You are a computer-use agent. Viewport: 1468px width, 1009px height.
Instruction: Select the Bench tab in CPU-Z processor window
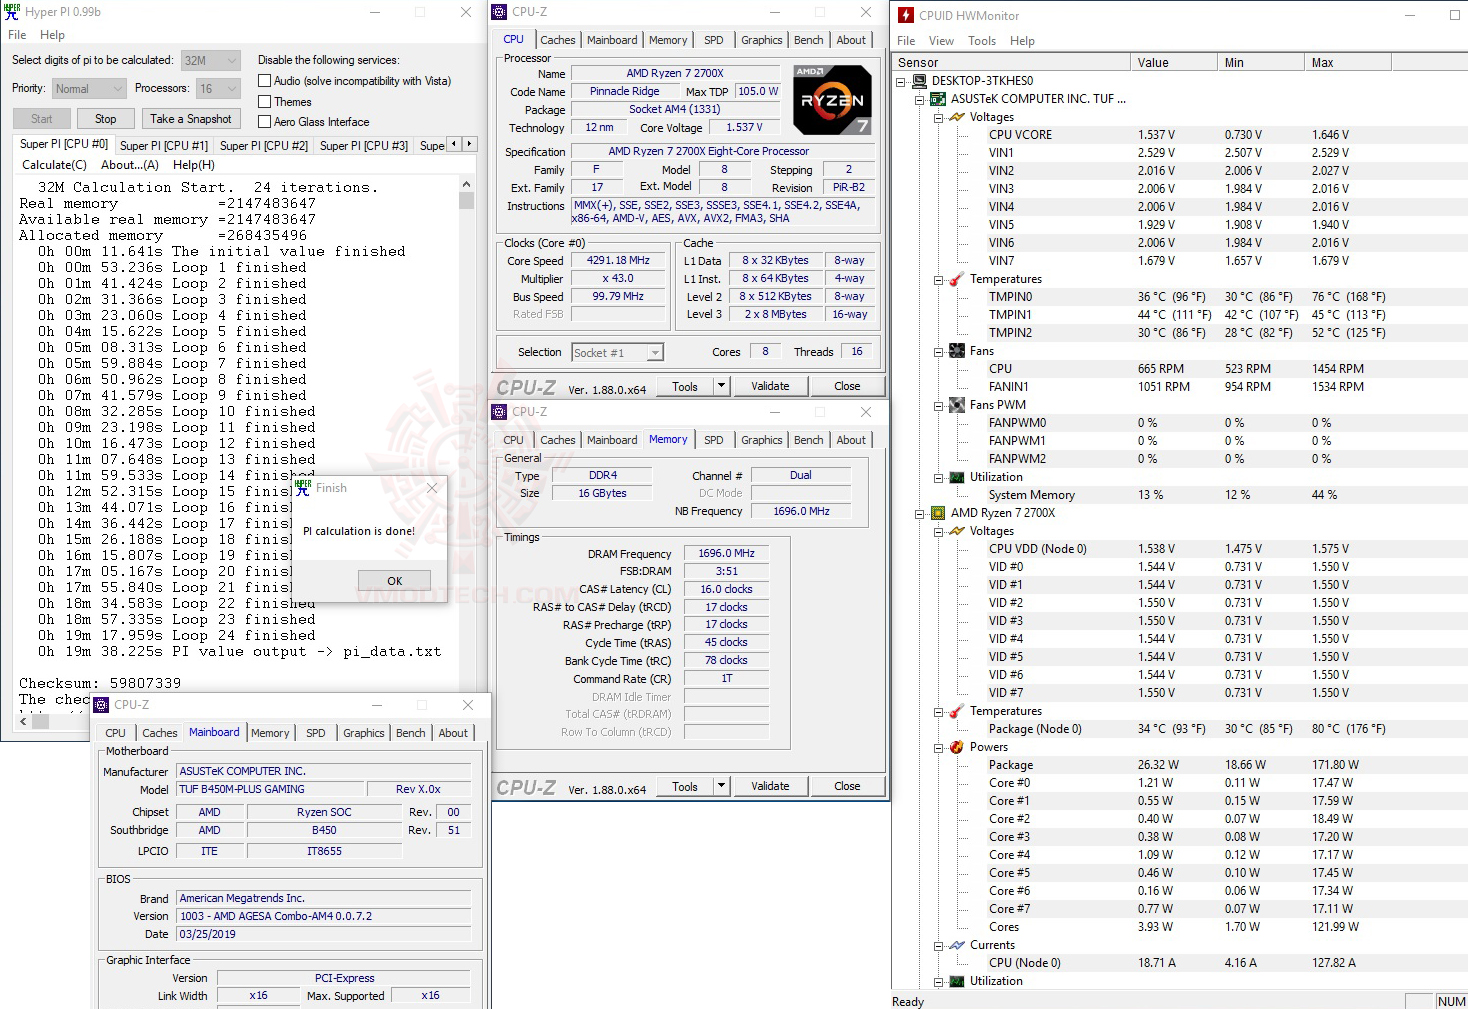coord(809,40)
